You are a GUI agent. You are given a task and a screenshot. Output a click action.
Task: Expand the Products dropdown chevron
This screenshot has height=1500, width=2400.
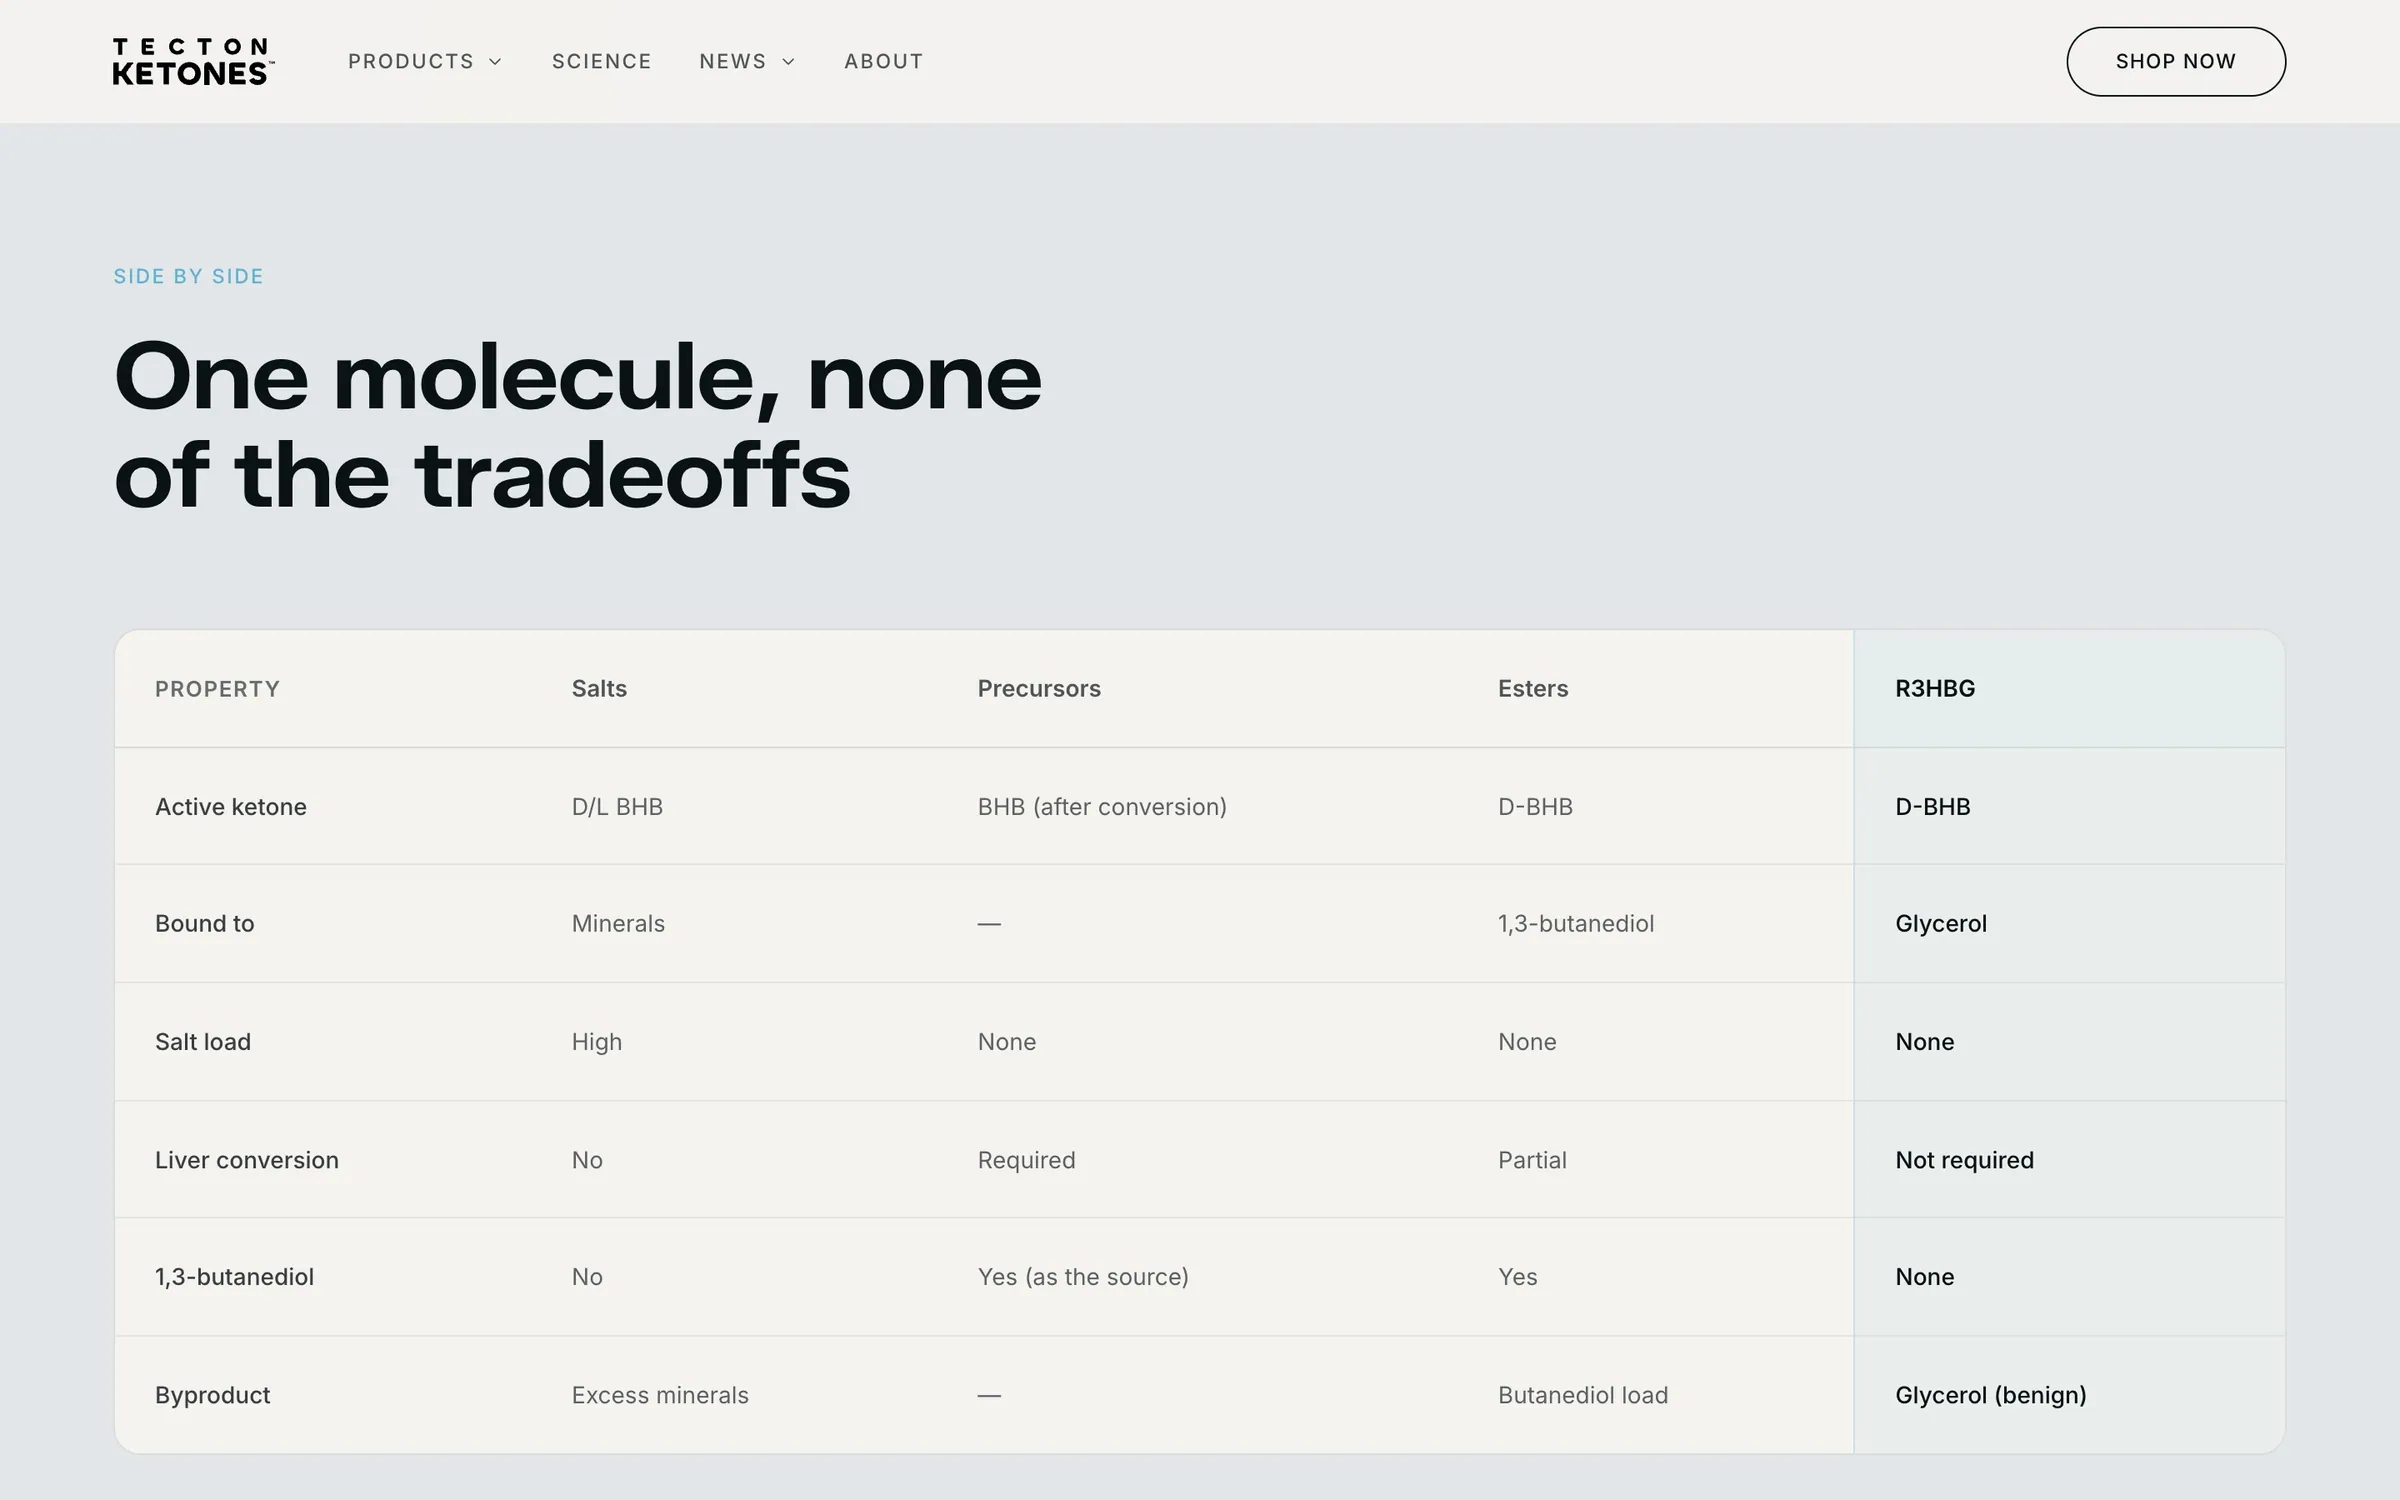[x=495, y=62]
